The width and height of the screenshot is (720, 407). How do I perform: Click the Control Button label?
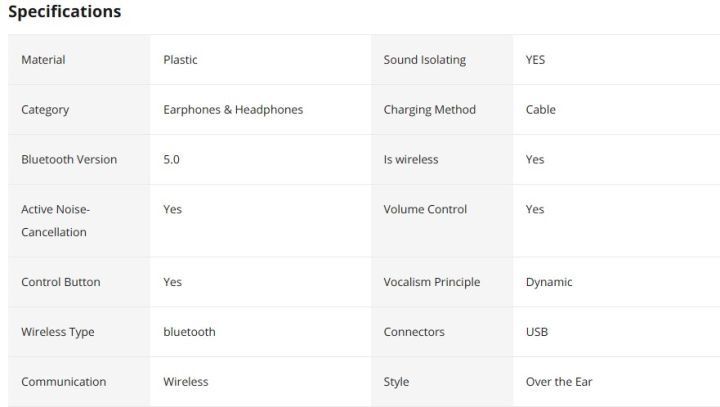coord(61,282)
